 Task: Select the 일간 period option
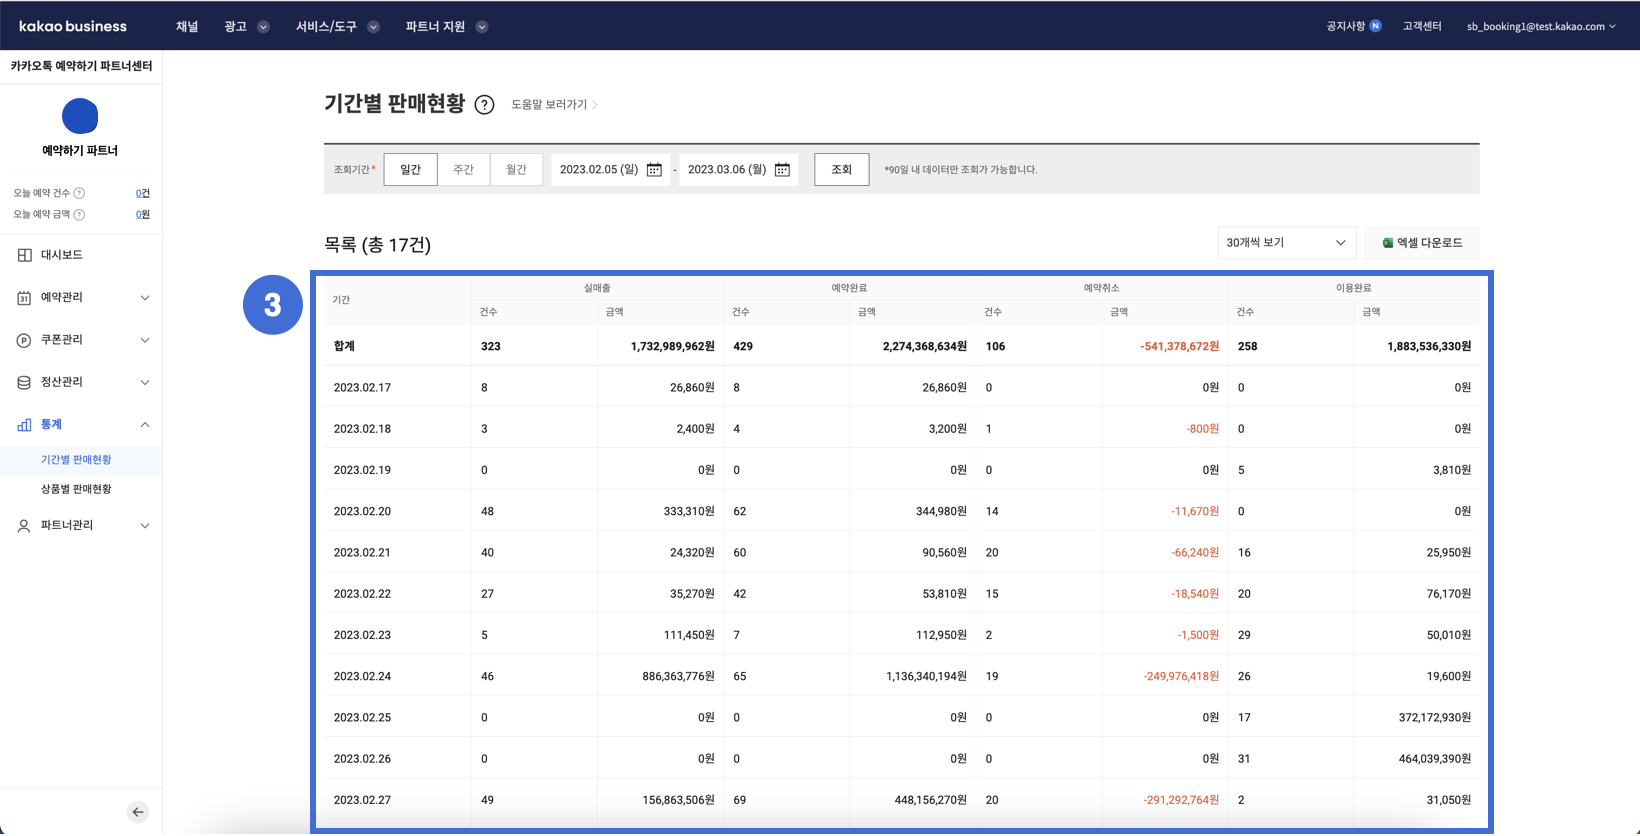410,170
